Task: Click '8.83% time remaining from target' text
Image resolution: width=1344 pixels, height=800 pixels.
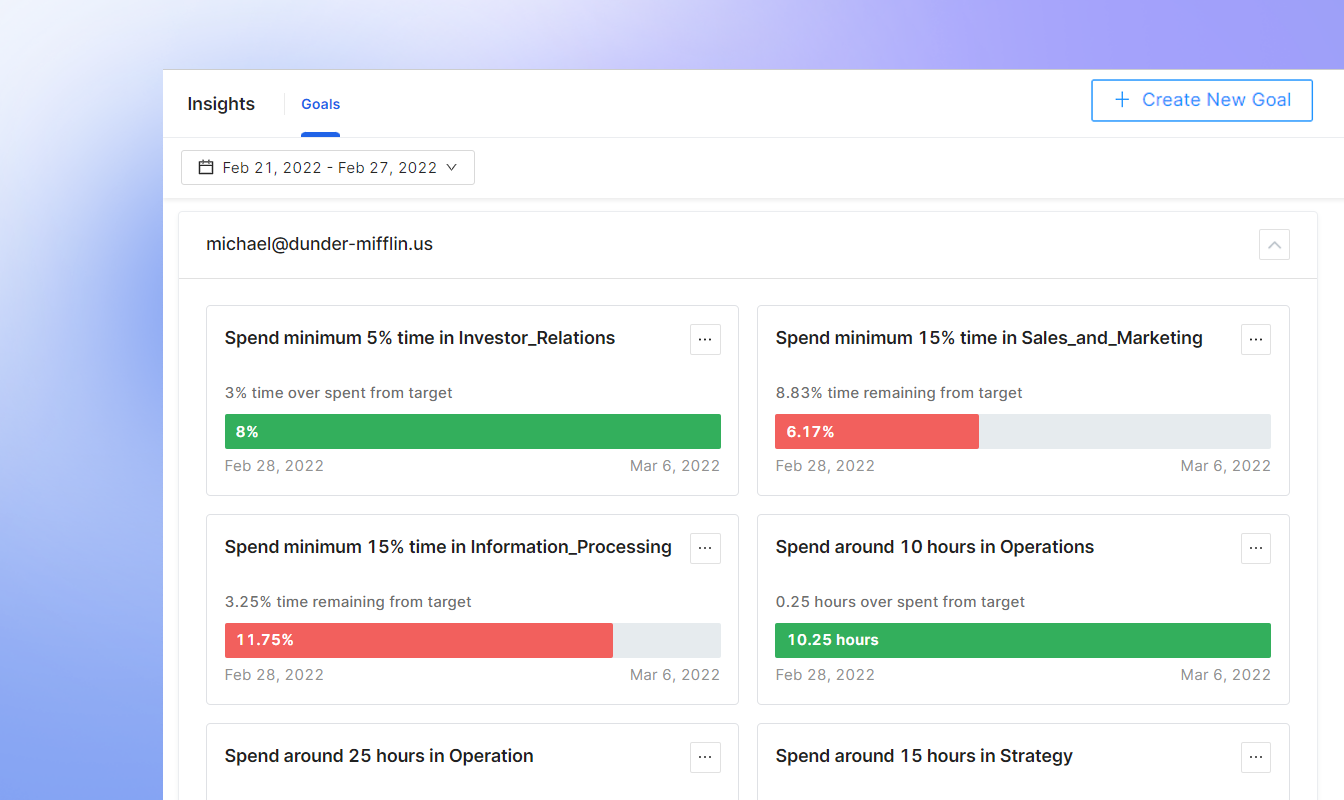Action: click(x=899, y=393)
